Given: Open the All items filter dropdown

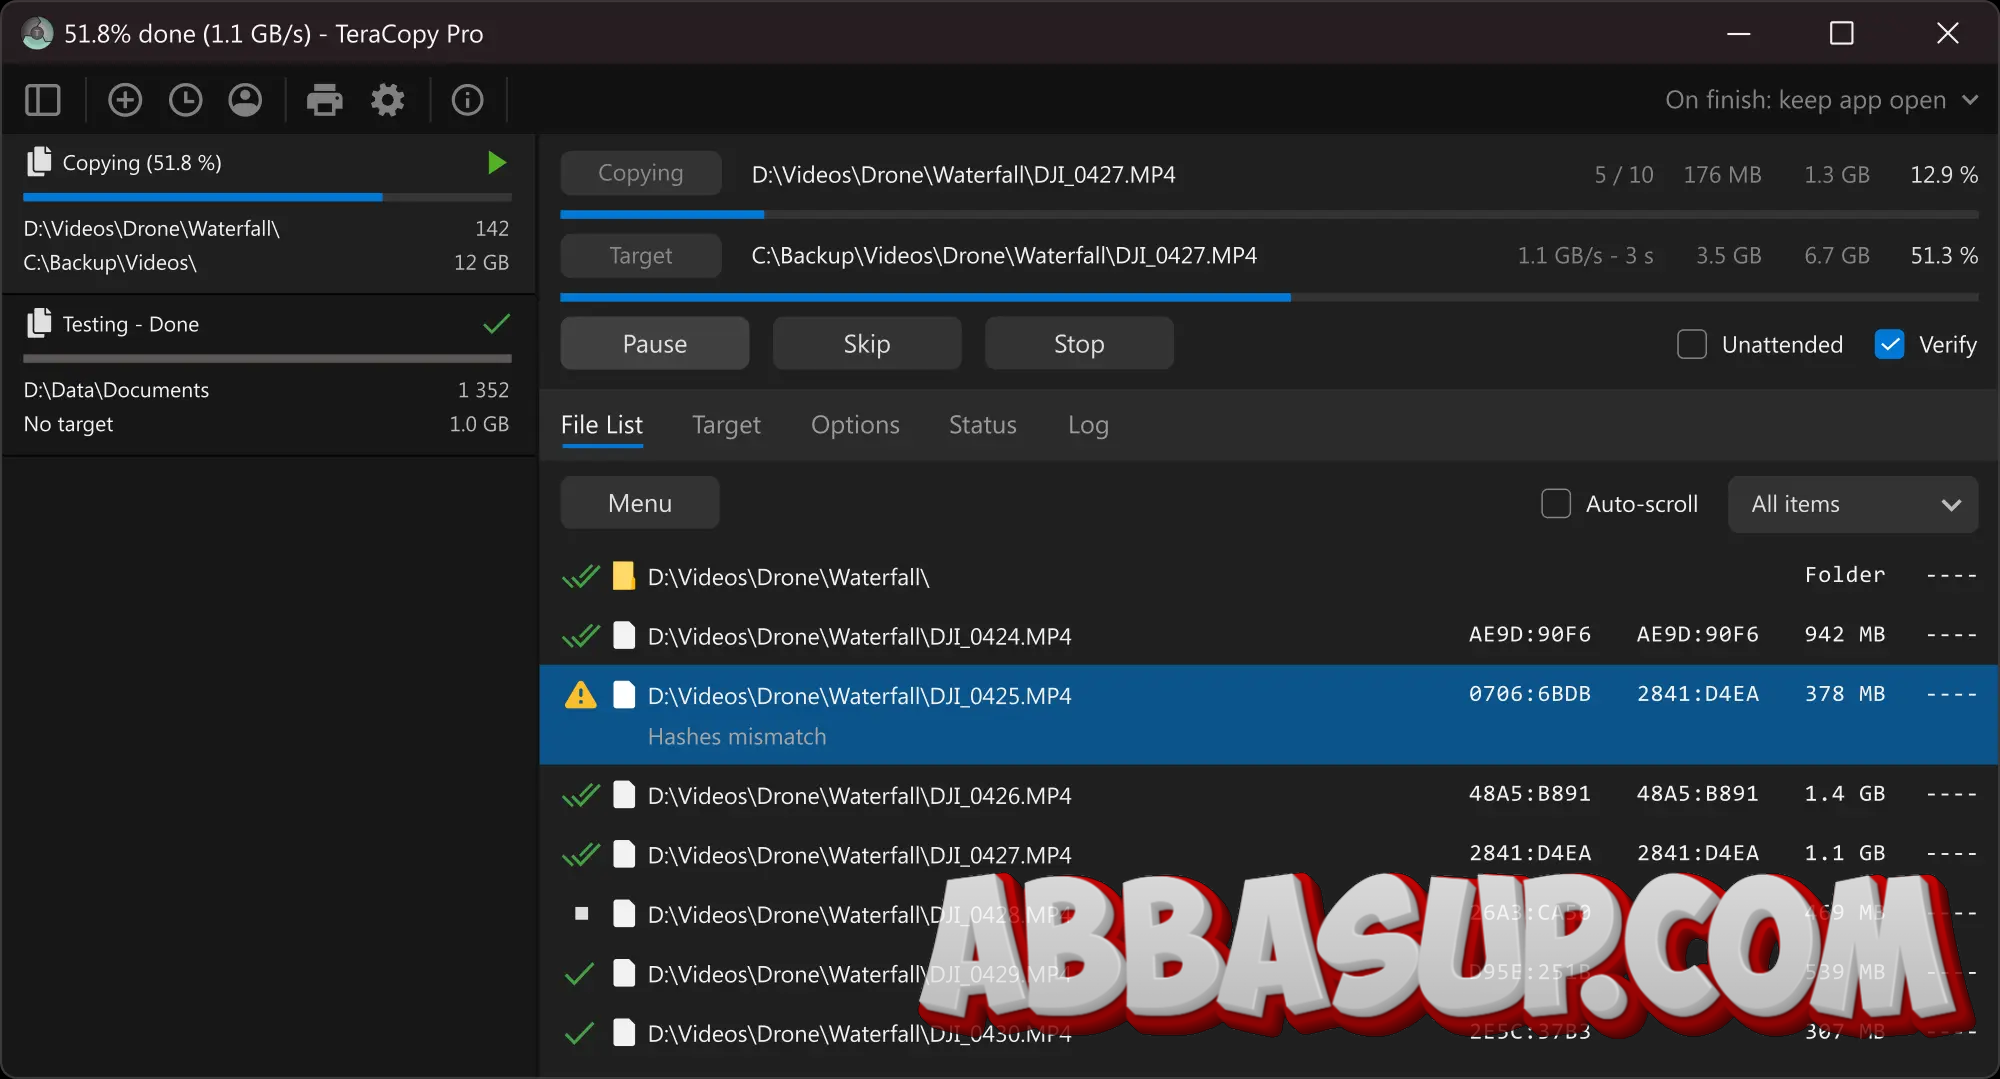Looking at the screenshot, I should coord(1853,504).
